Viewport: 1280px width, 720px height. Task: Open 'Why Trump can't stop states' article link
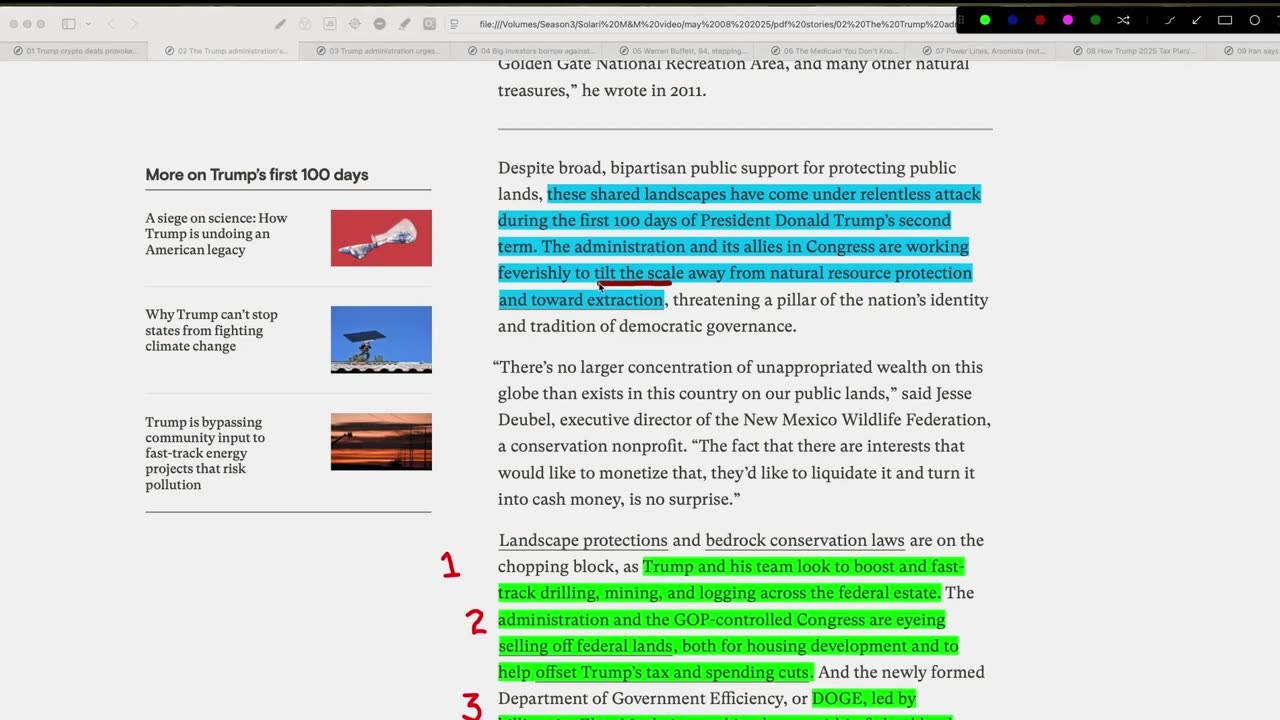point(211,330)
